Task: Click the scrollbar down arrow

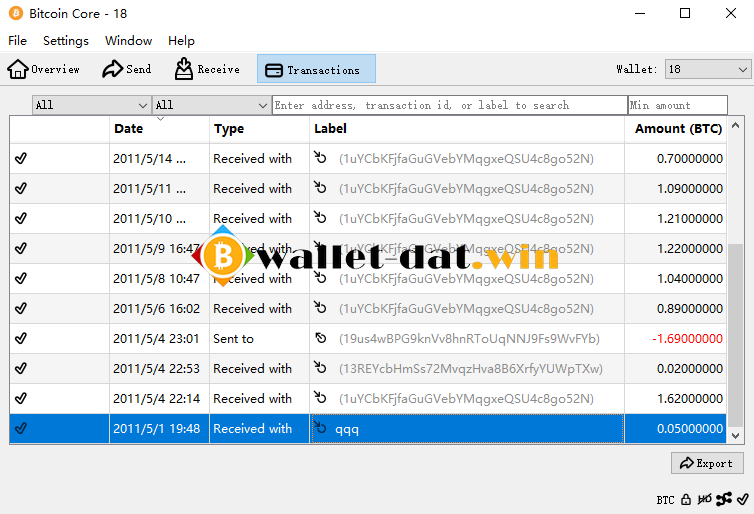Action: pos(735,436)
